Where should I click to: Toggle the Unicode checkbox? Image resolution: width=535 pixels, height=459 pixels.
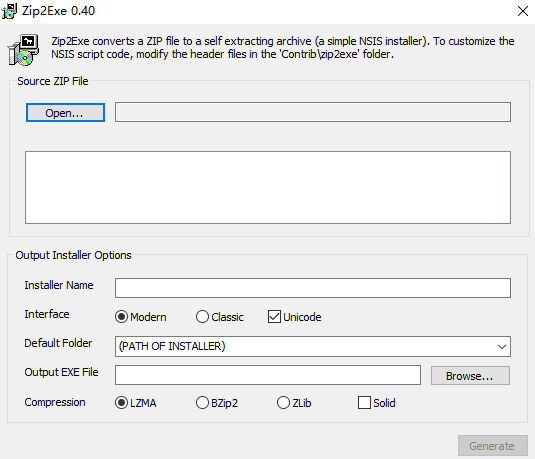click(x=294, y=317)
